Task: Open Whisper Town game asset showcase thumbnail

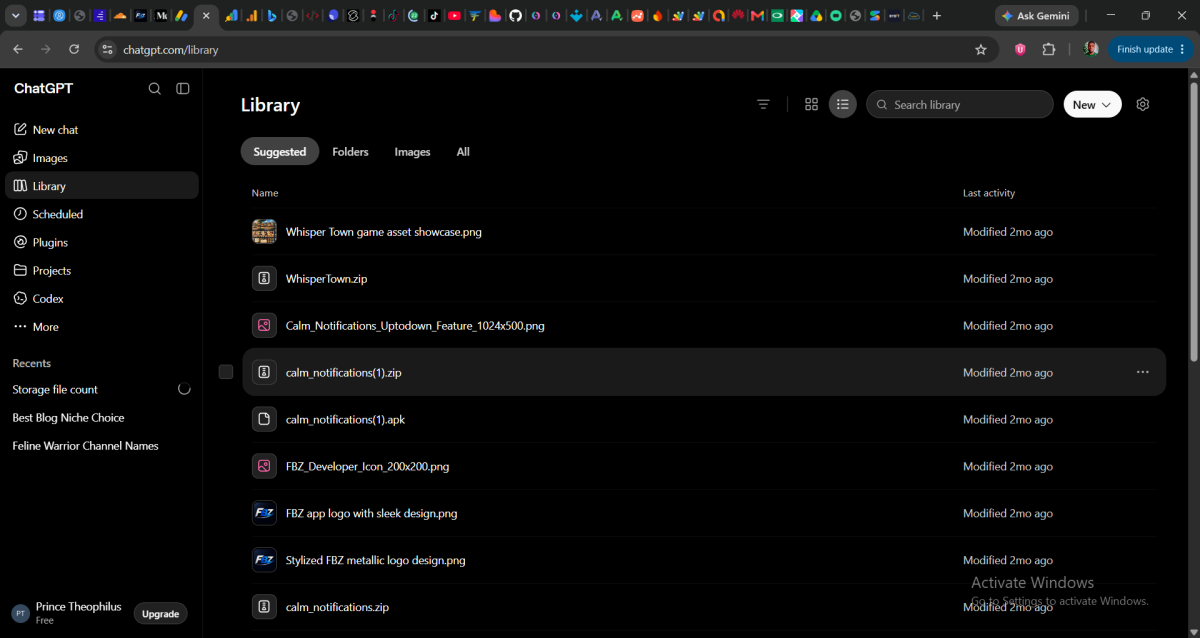Action: tap(264, 231)
